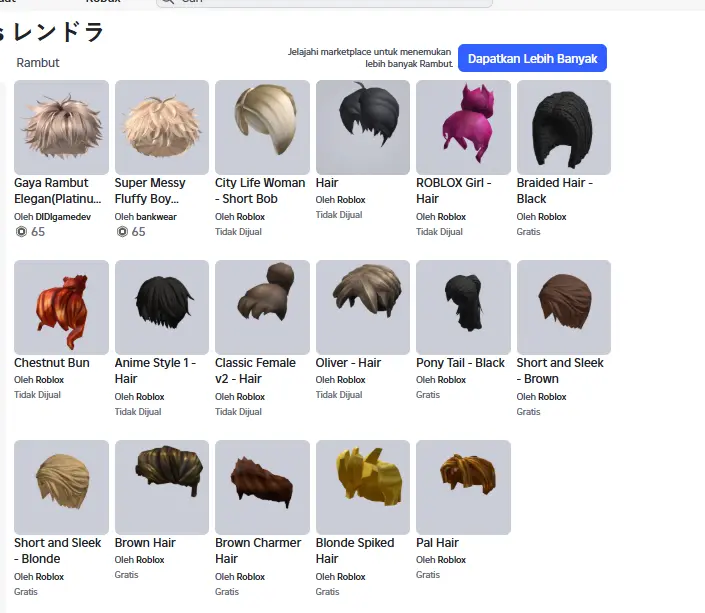The width and height of the screenshot is (705, 613).
Task: Click Oleh Roblox under Braided Hair - Black
Action: pyautogui.click(x=541, y=217)
